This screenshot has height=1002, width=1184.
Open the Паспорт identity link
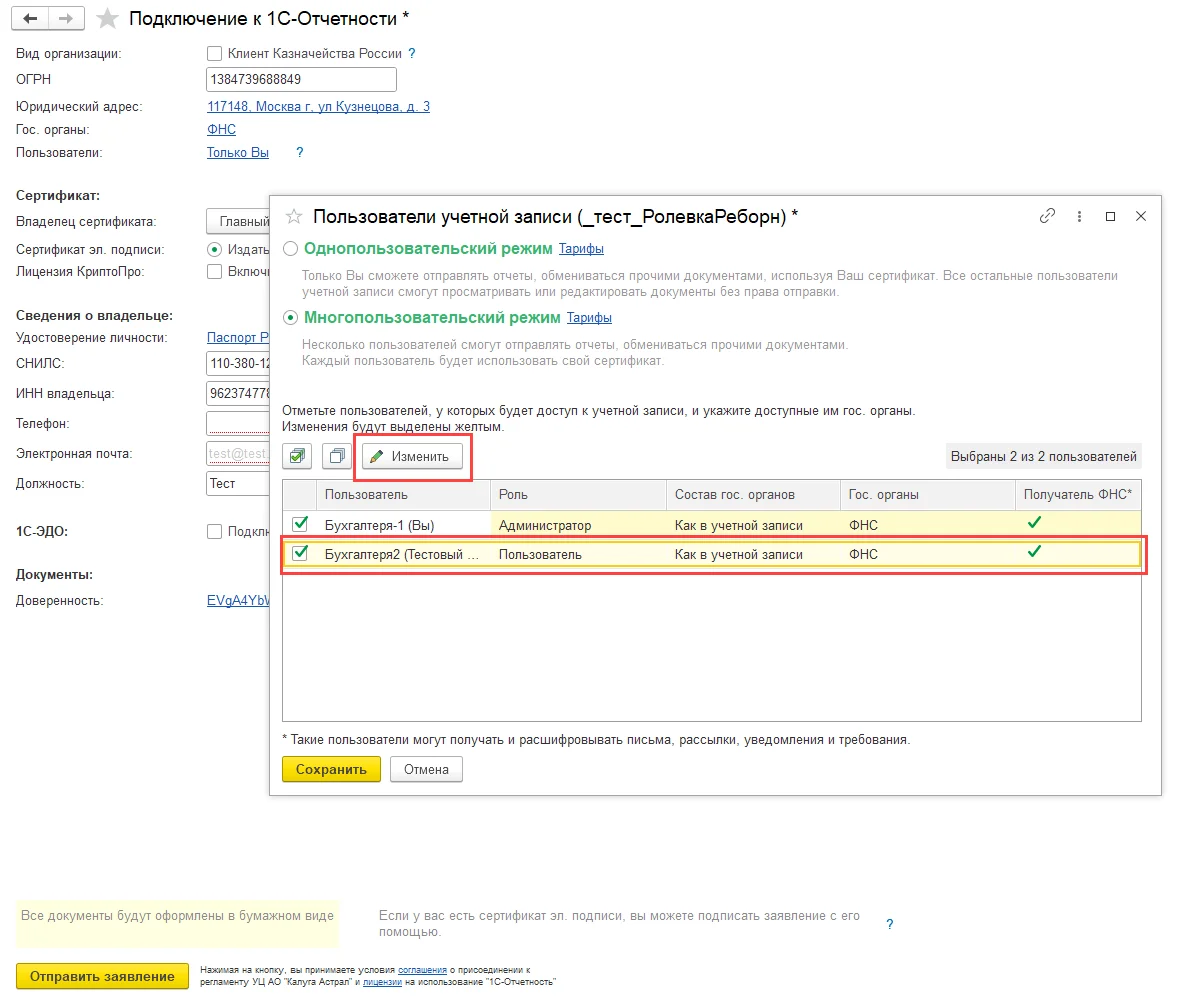point(238,338)
